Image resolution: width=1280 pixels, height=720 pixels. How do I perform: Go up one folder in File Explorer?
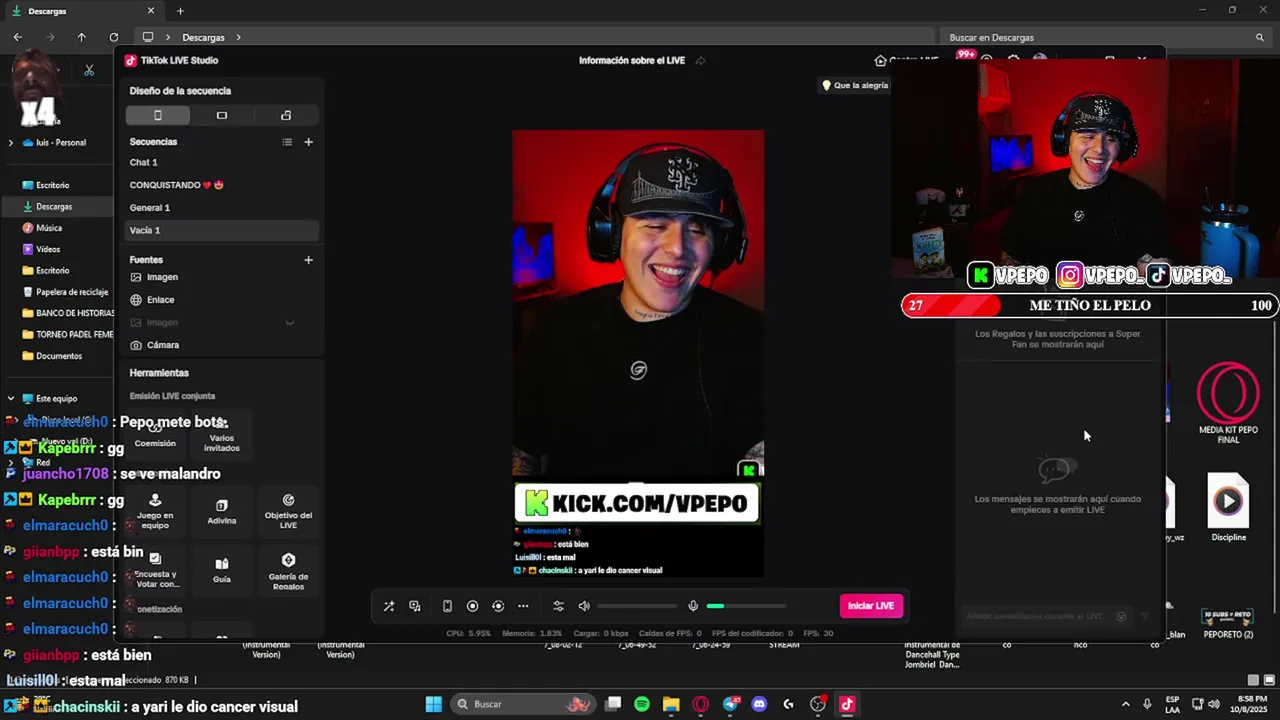(x=82, y=37)
